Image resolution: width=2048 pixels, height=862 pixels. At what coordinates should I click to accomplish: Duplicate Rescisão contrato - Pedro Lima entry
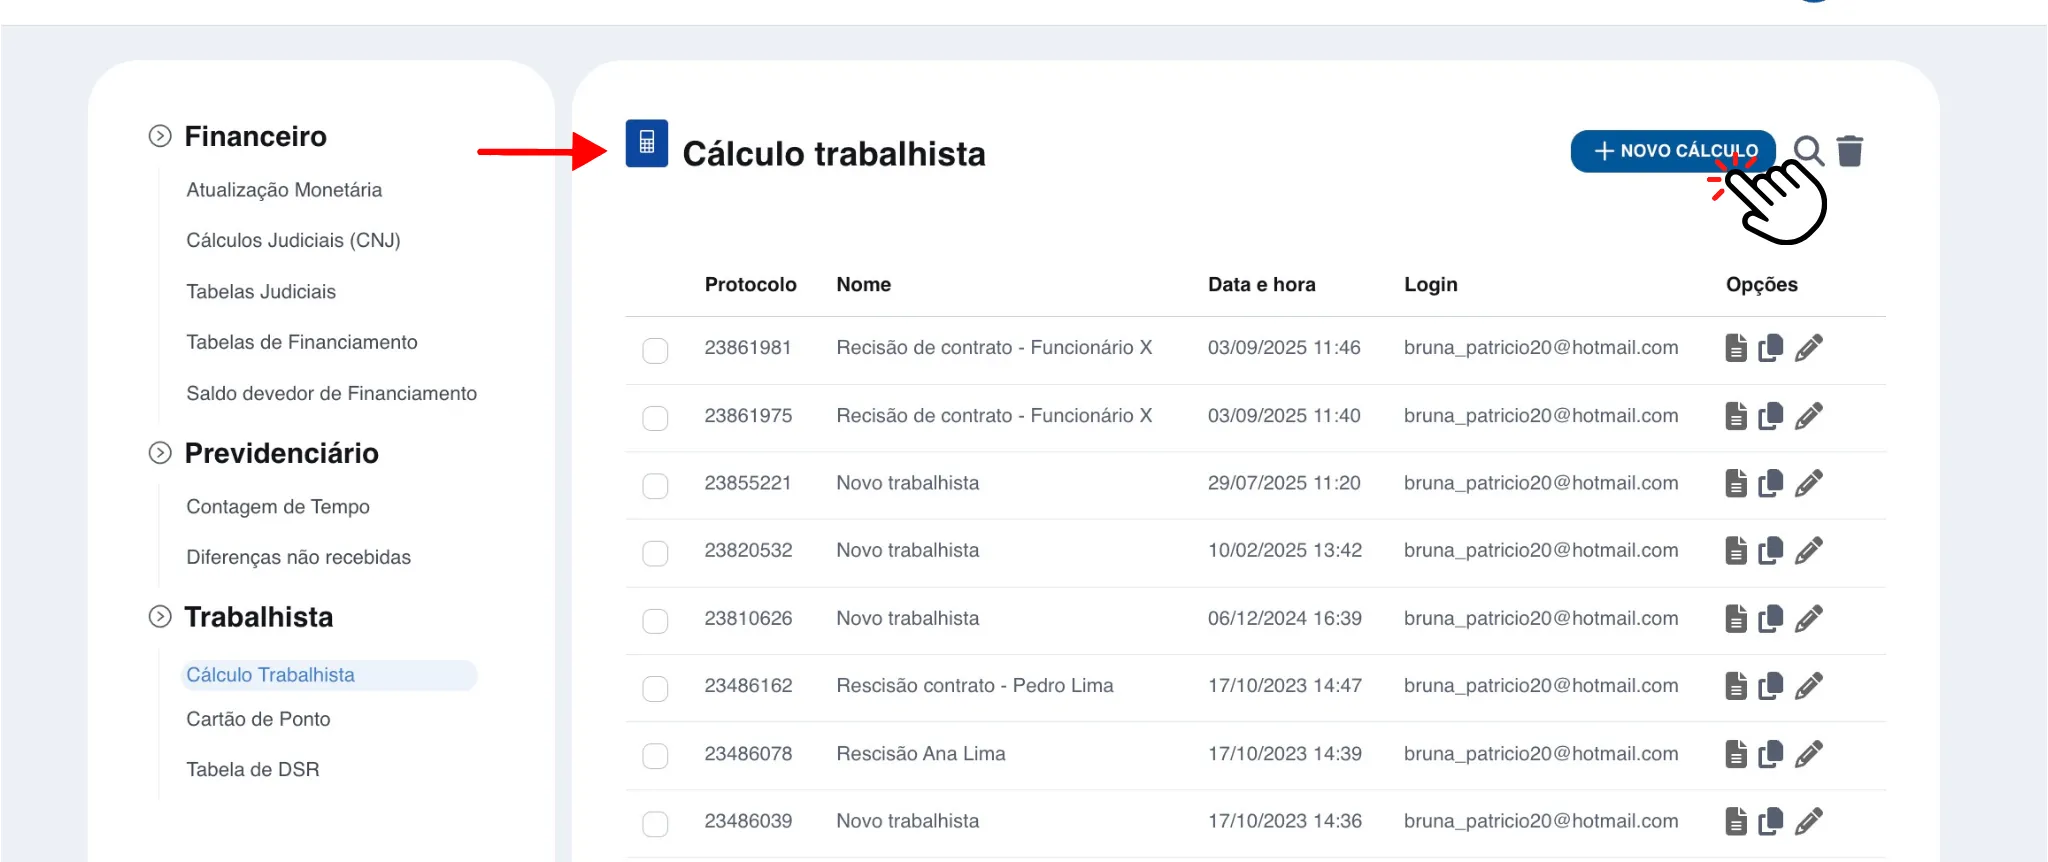click(1771, 686)
